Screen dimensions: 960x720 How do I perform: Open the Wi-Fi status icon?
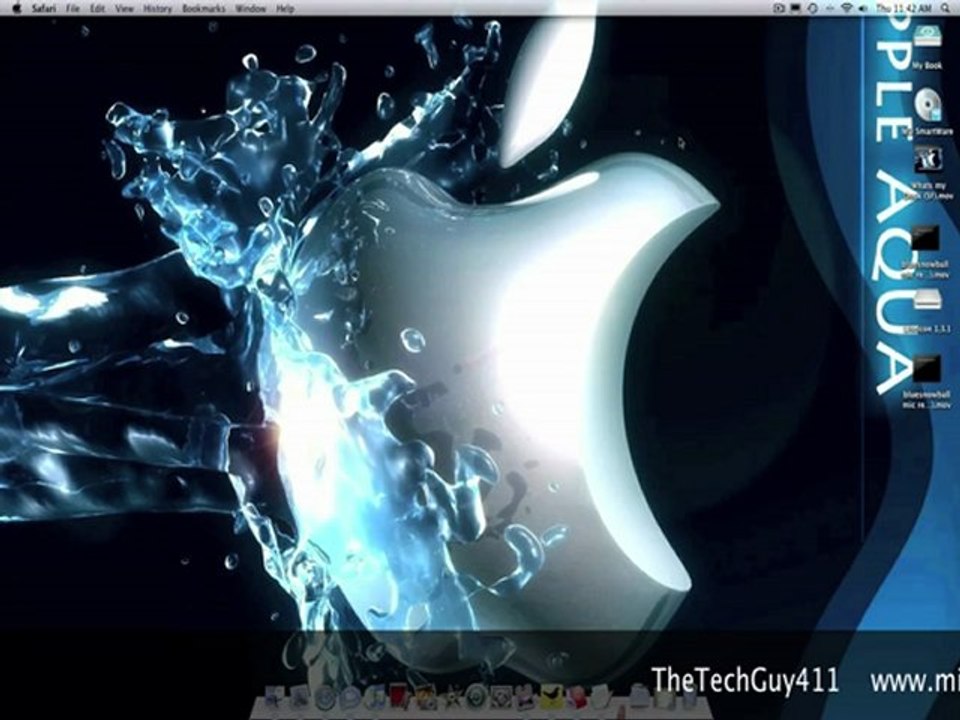tap(847, 9)
